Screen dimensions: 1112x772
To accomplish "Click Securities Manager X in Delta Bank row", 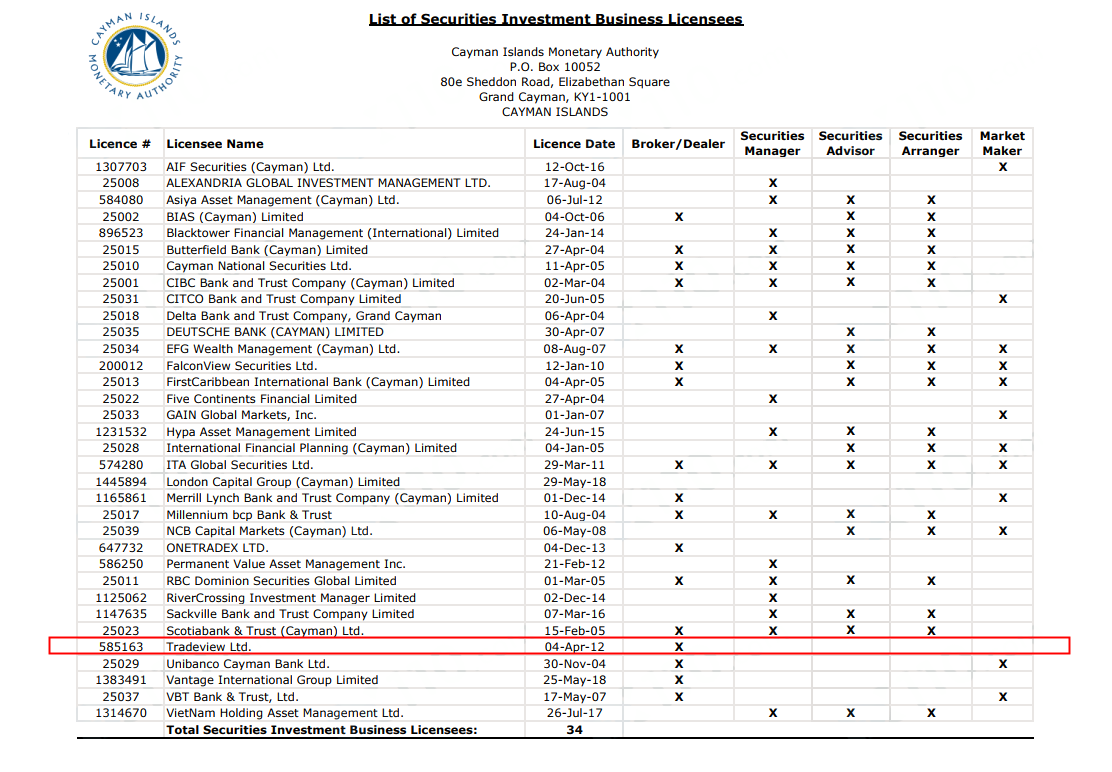I will coord(773,316).
